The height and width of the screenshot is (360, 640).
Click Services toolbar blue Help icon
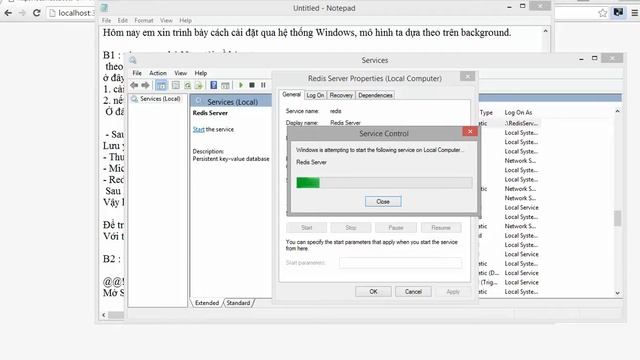[x=213, y=85]
